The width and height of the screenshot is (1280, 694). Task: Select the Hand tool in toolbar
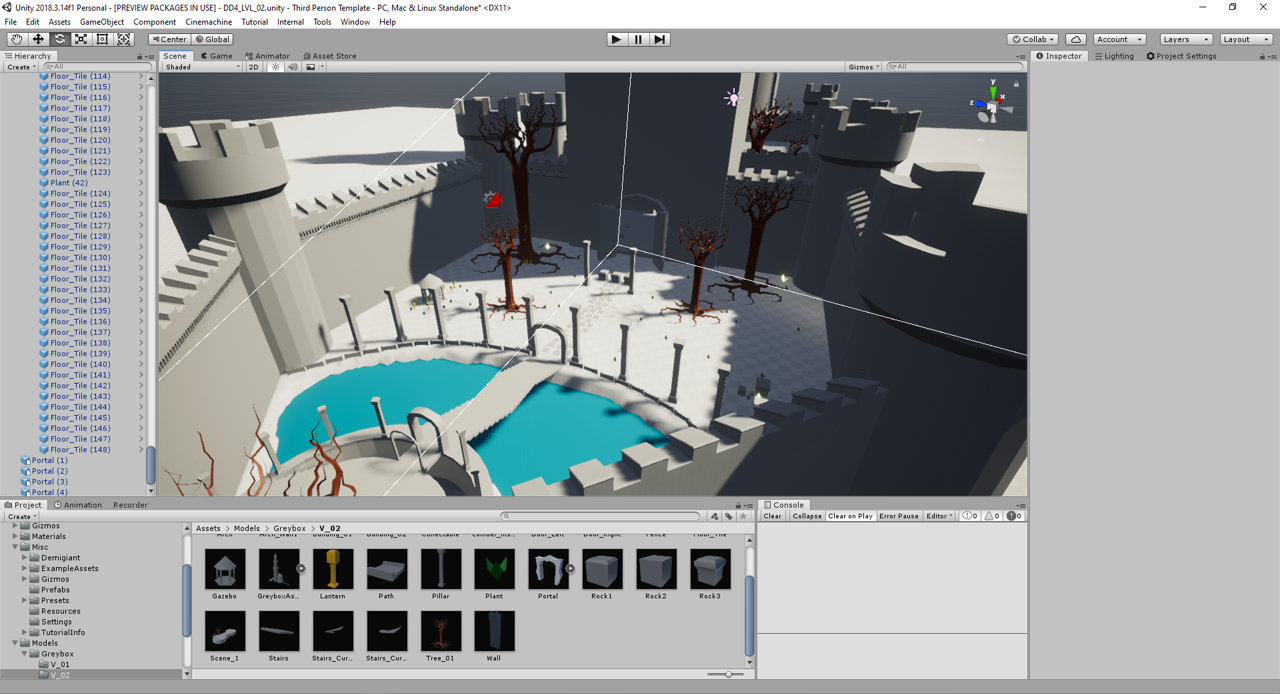point(17,39)
